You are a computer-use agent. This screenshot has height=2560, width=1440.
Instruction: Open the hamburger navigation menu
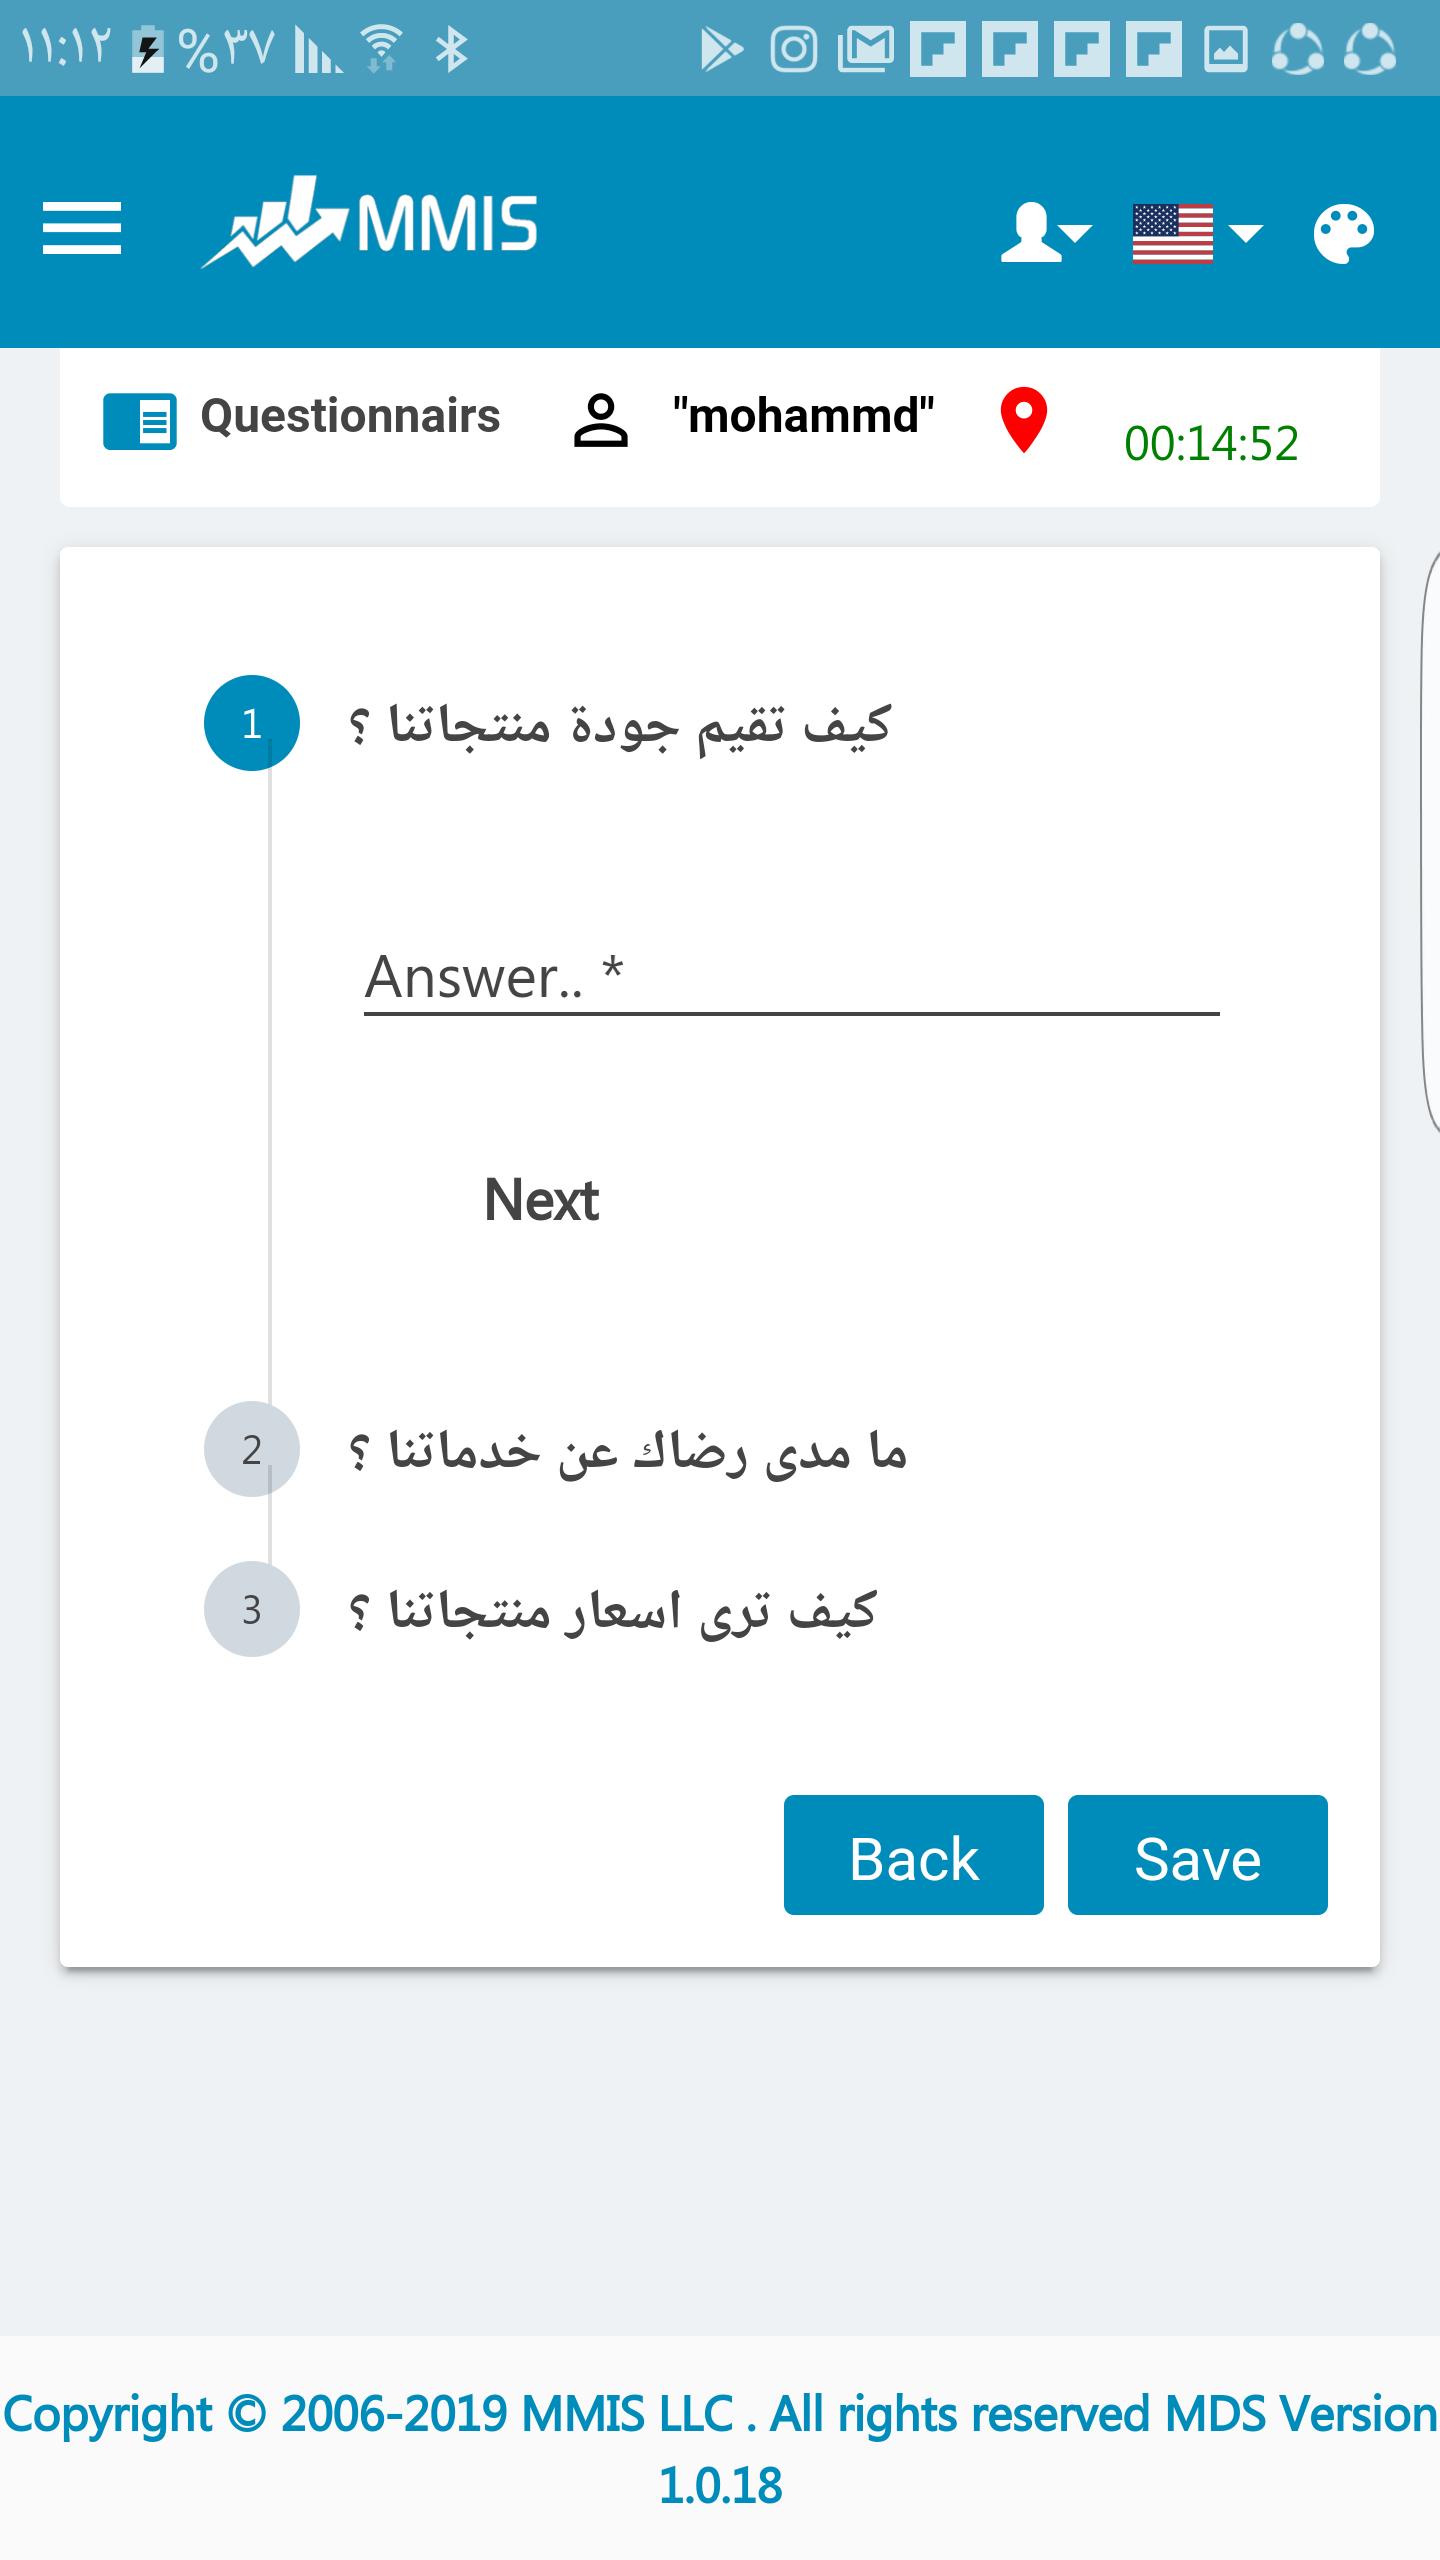(x=82, y=229)
